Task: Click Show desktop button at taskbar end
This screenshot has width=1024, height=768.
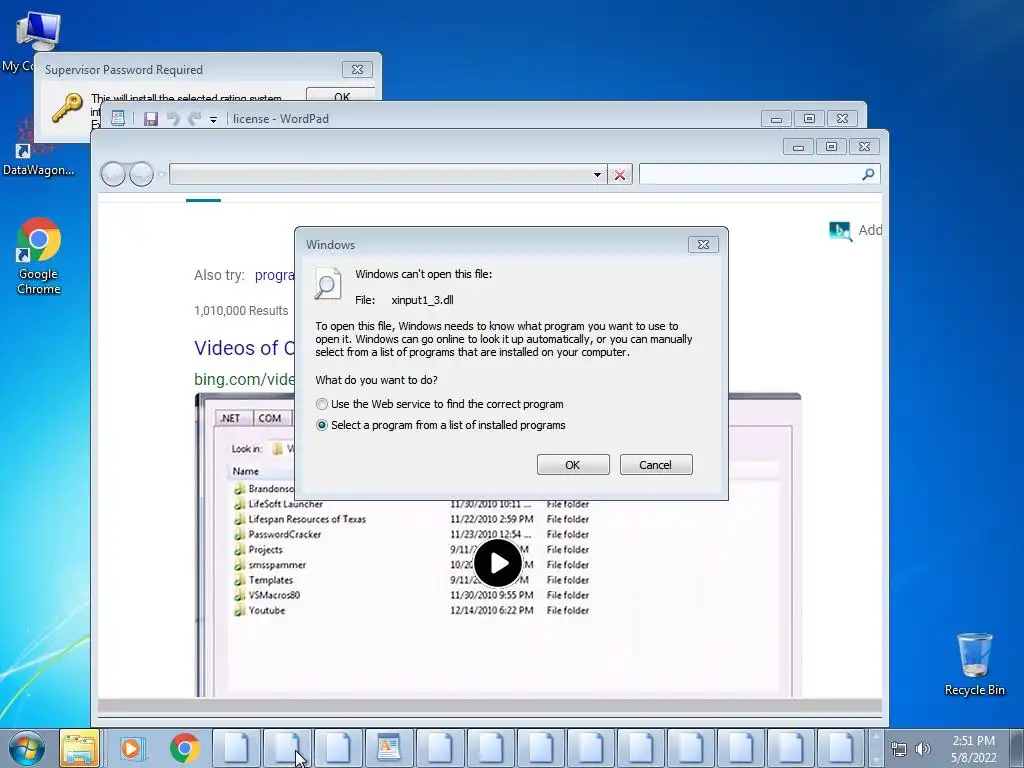Action: [x=1017, y=748]
